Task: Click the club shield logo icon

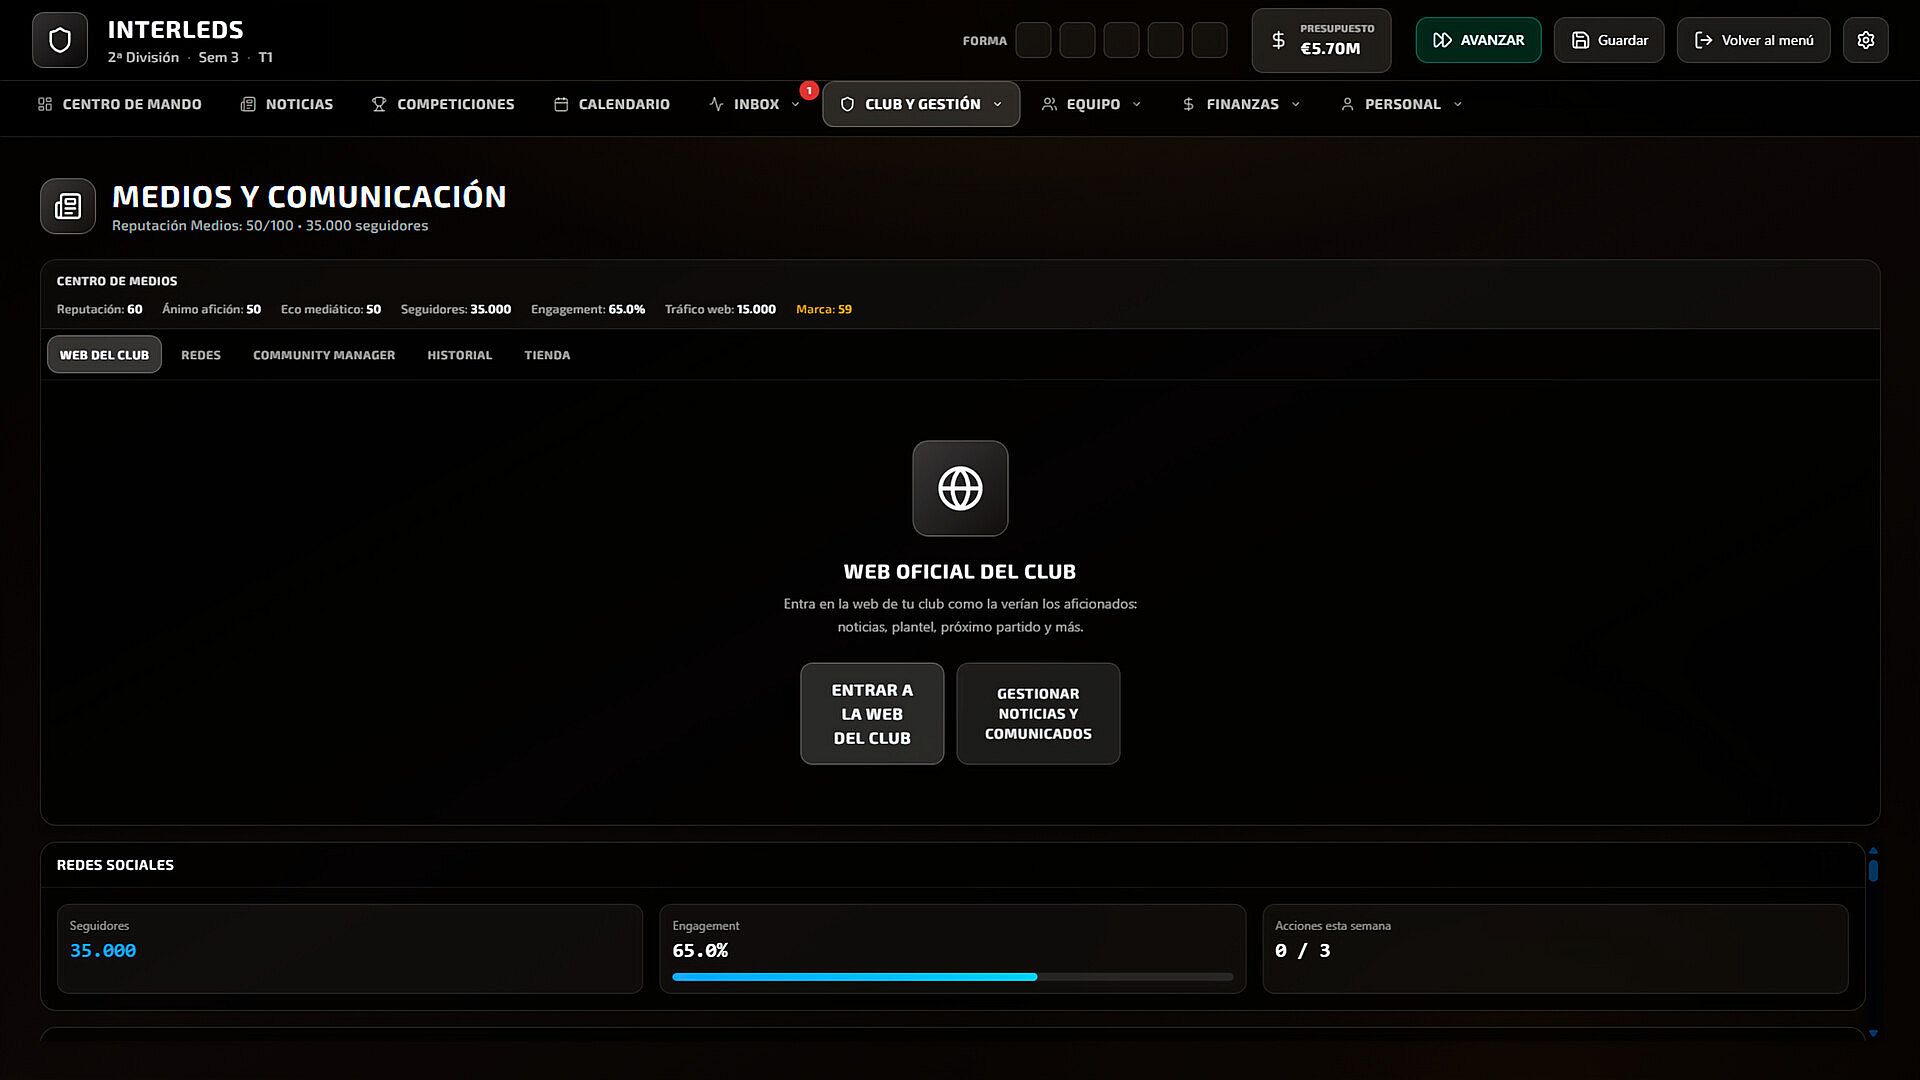Action: (x=60, y=40)
